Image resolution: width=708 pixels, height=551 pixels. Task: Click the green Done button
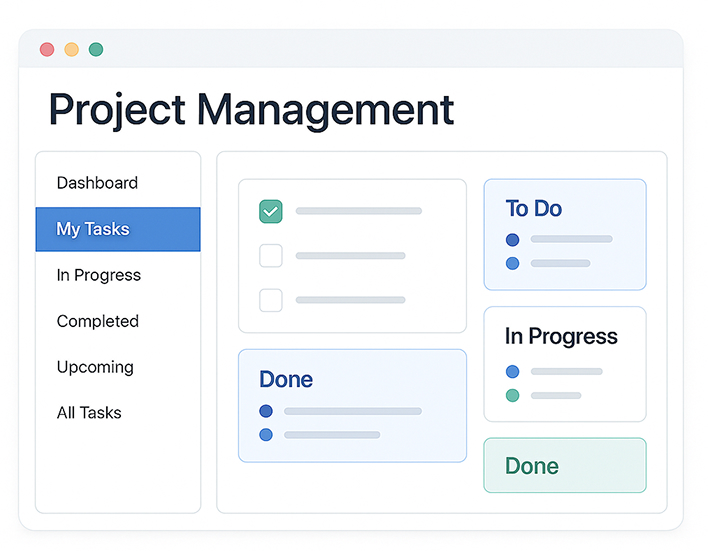pos(565,465)
